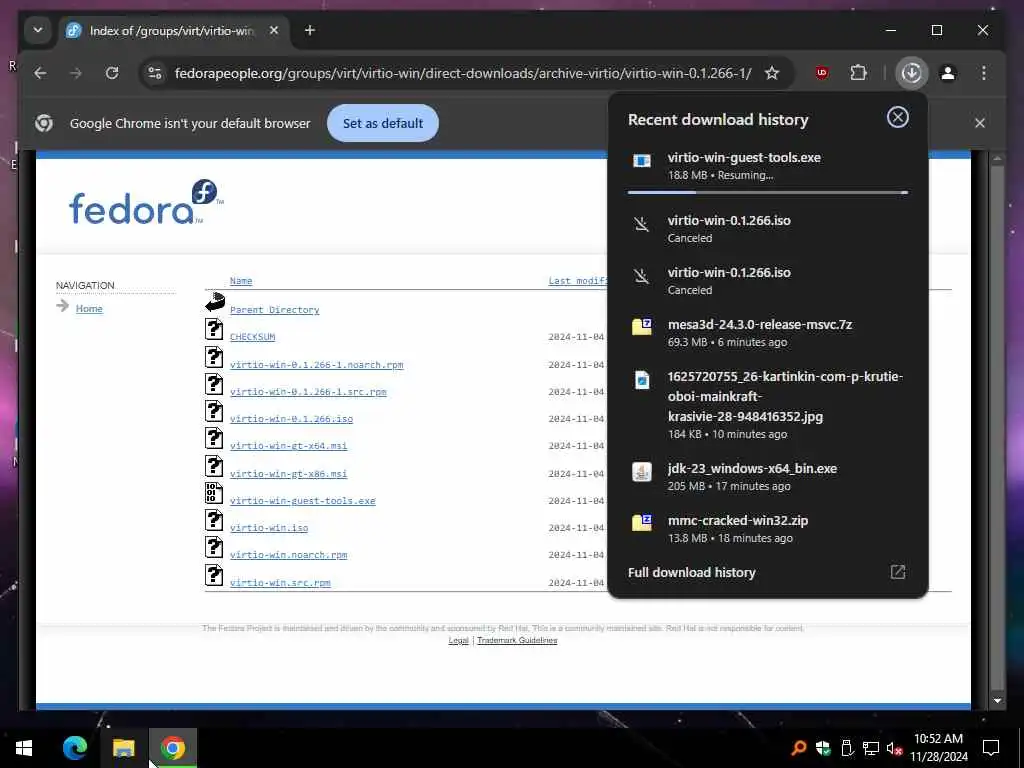Download virtio-win-0.1.266-1.noarch.rpm
The image size is (1024, 768).
[316, 365]
